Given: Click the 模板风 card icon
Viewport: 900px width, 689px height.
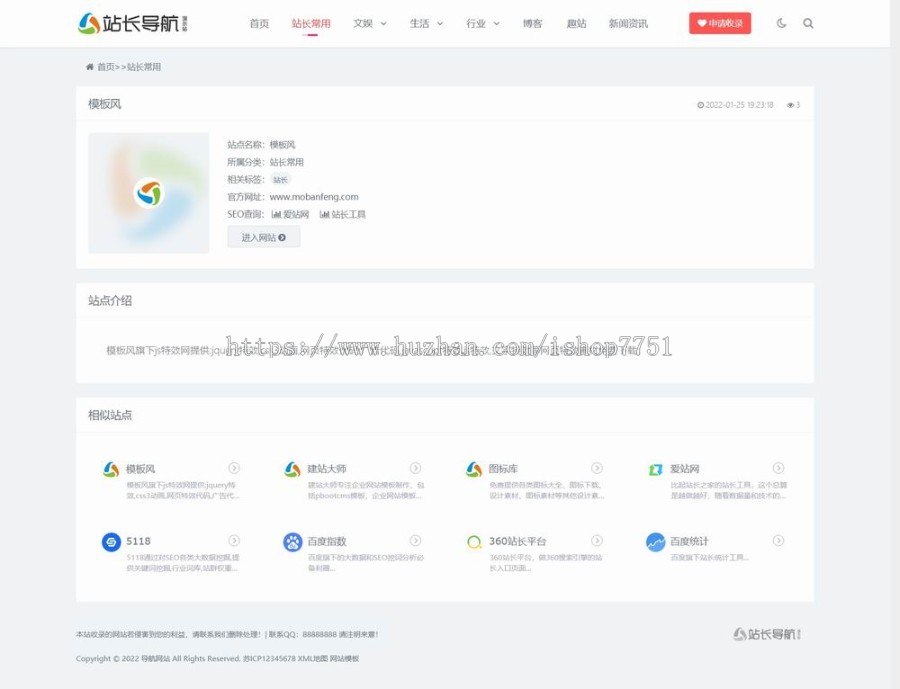Looking at the screenshot, I should (x=111, y=469).
